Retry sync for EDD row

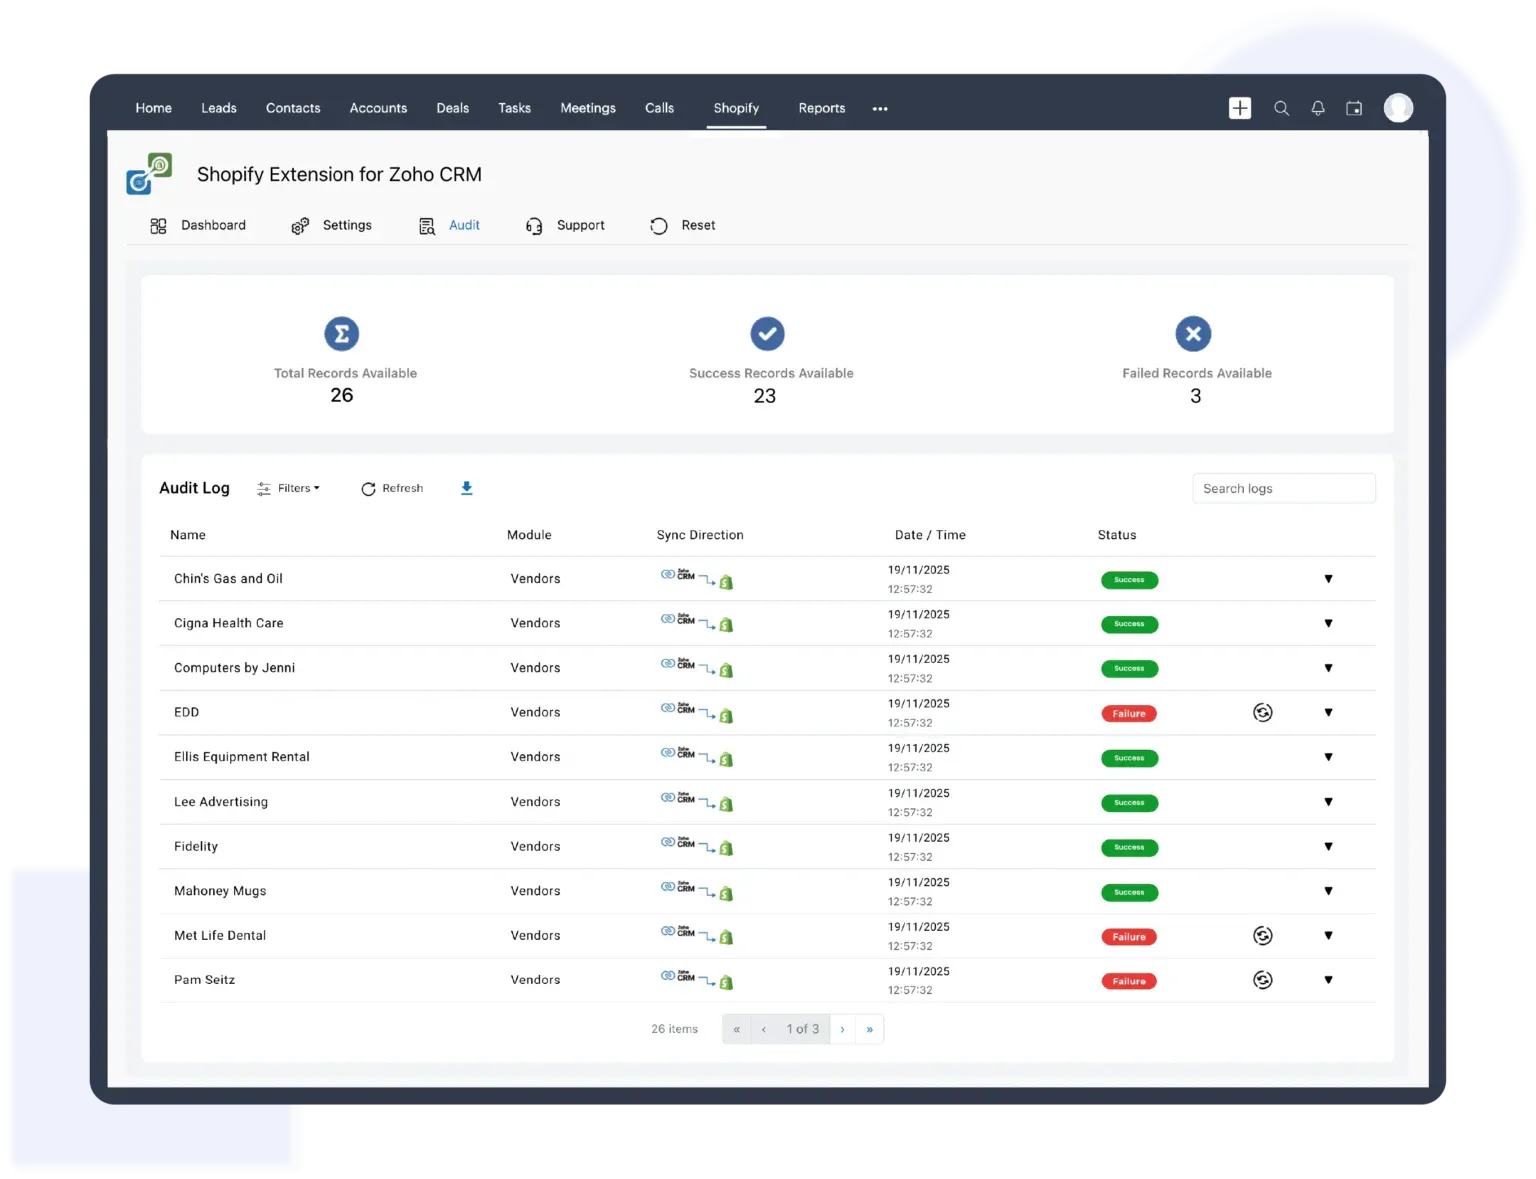(1263, 712)
